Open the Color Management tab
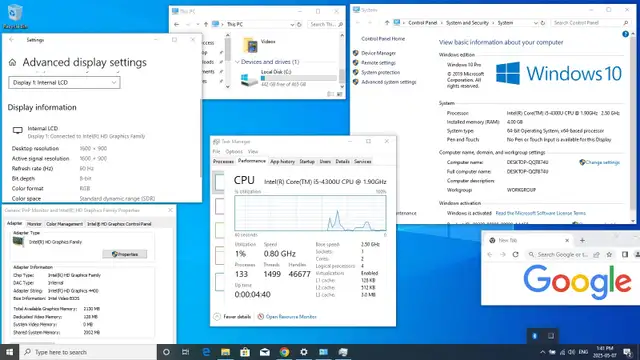 [64, 224]
